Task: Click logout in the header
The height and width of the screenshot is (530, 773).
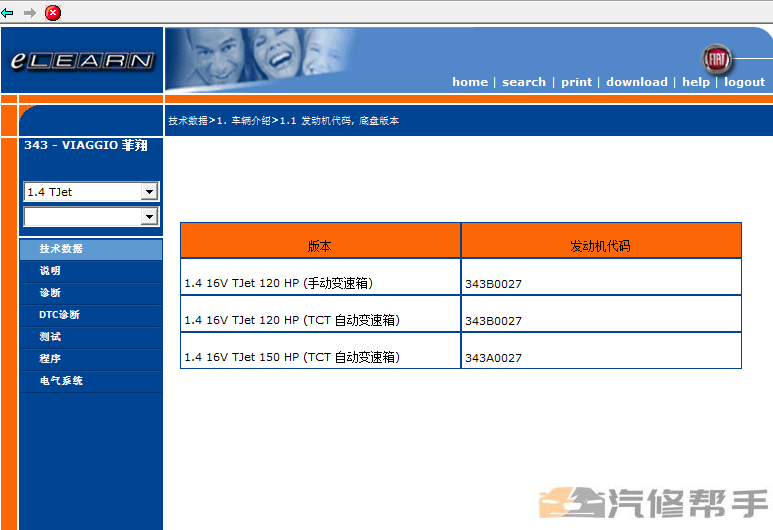Action: pyautogui.click(x=744, y=82)
